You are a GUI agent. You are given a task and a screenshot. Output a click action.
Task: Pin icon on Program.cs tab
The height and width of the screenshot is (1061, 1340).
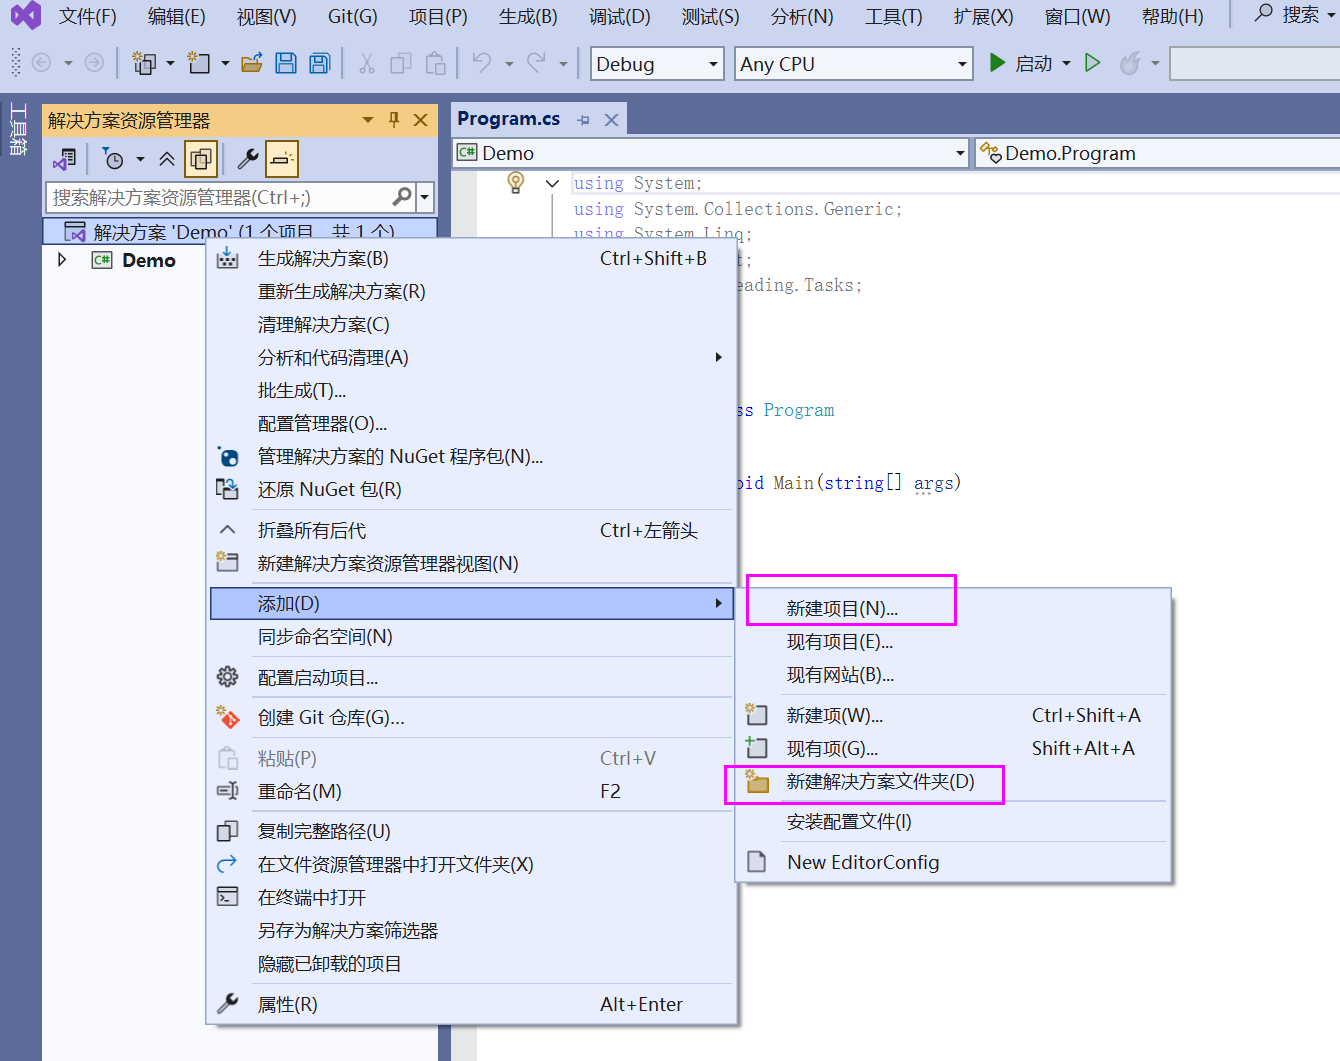point(584,120)
